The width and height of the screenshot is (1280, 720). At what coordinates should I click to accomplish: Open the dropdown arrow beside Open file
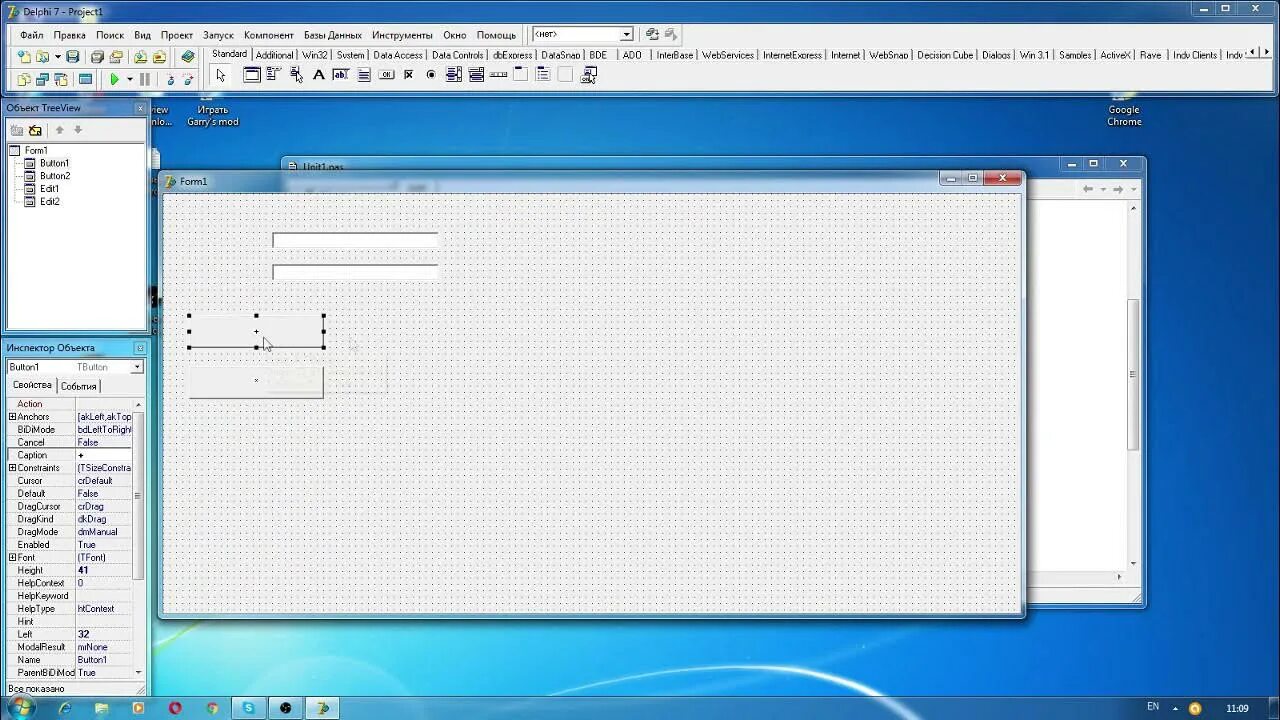click(57, 57)
